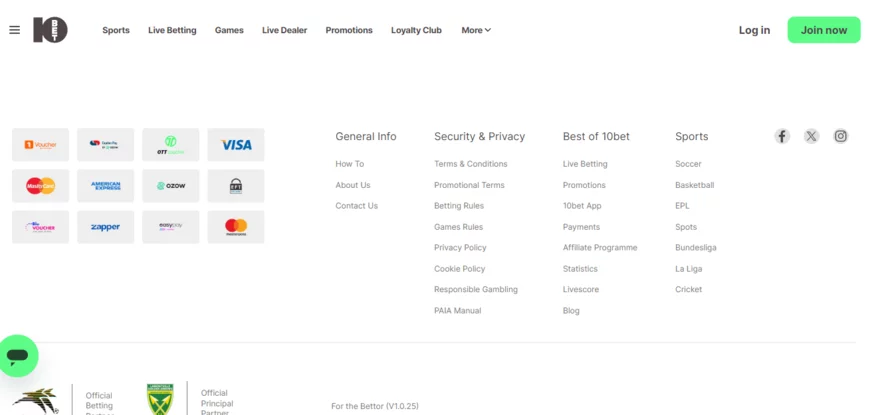The image size is (880, 415).
Task: Click the OTT Voucher payment tile
Action: click(171, 145)
